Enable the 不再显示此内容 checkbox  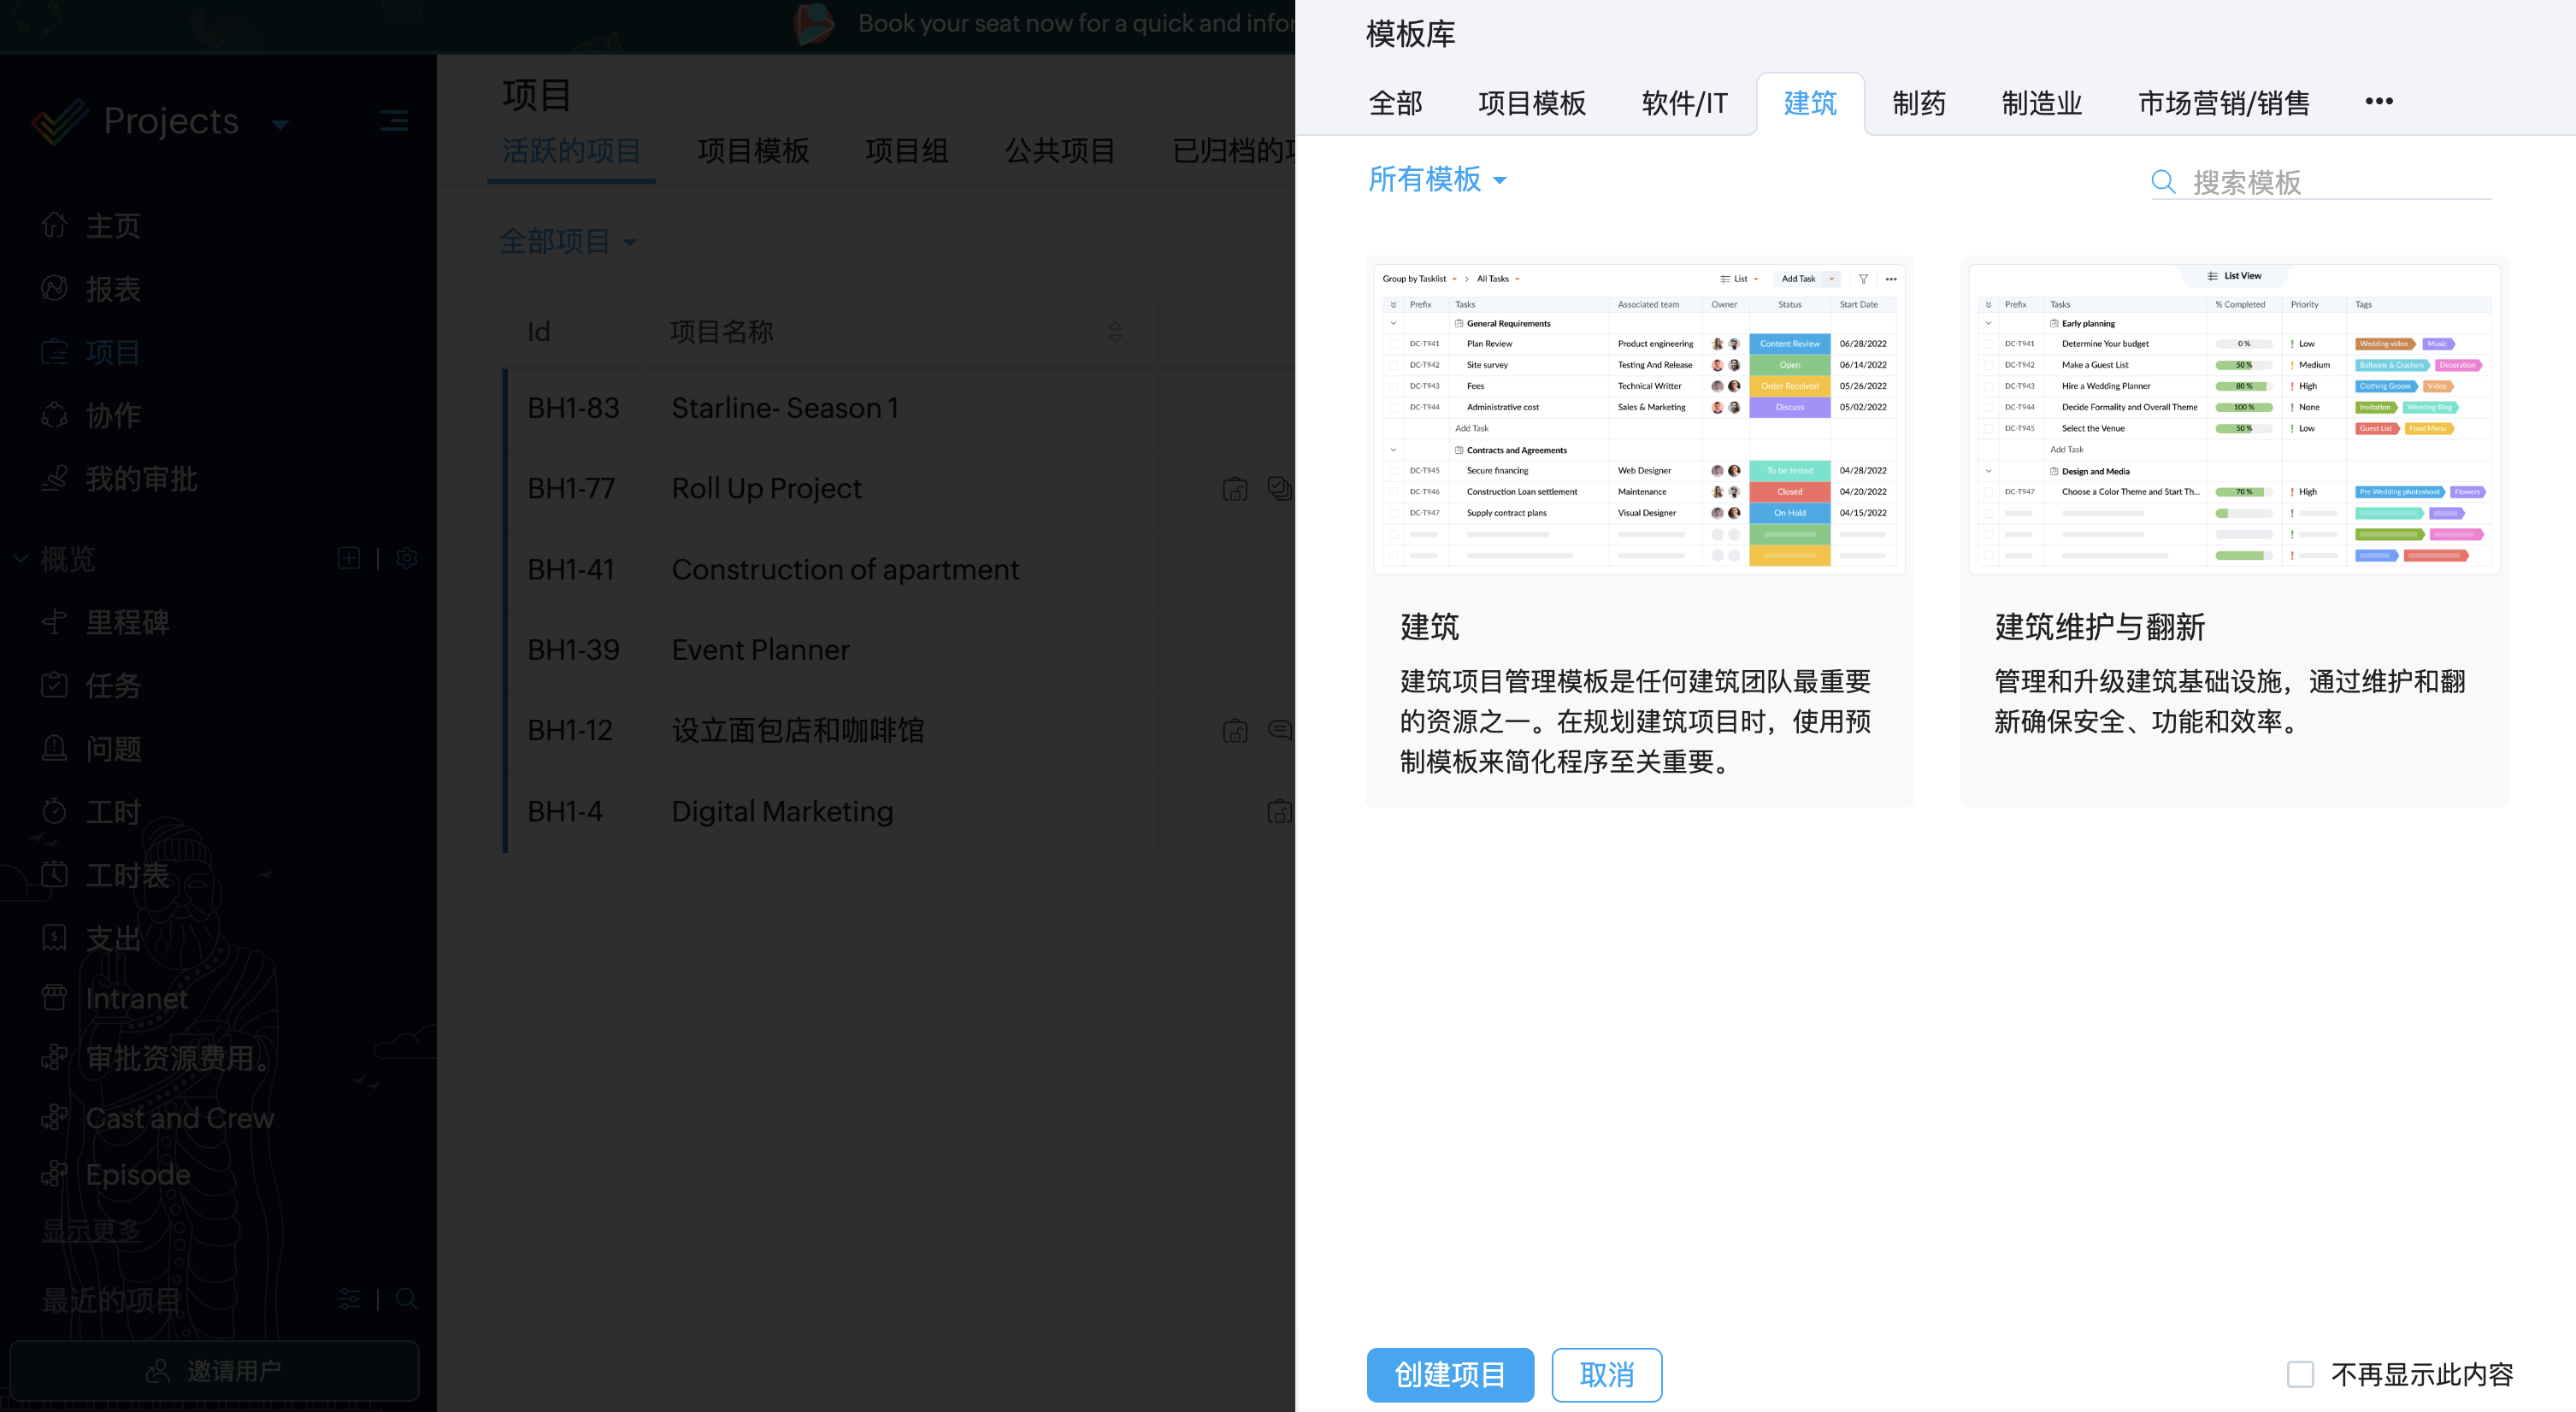point(2300,1374)
